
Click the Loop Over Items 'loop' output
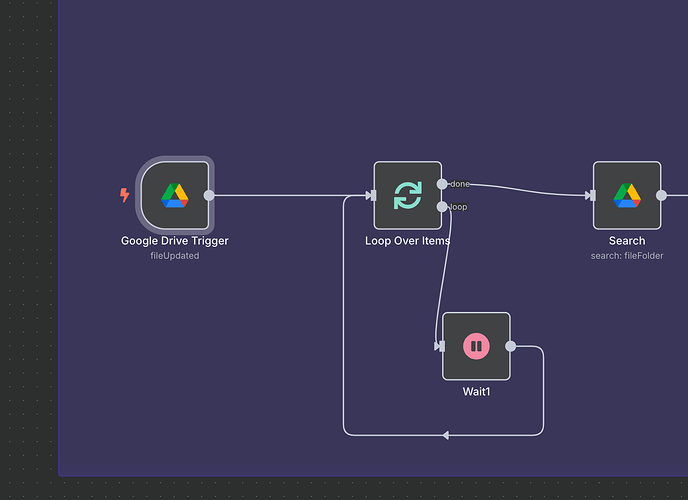tap(442, 207)
